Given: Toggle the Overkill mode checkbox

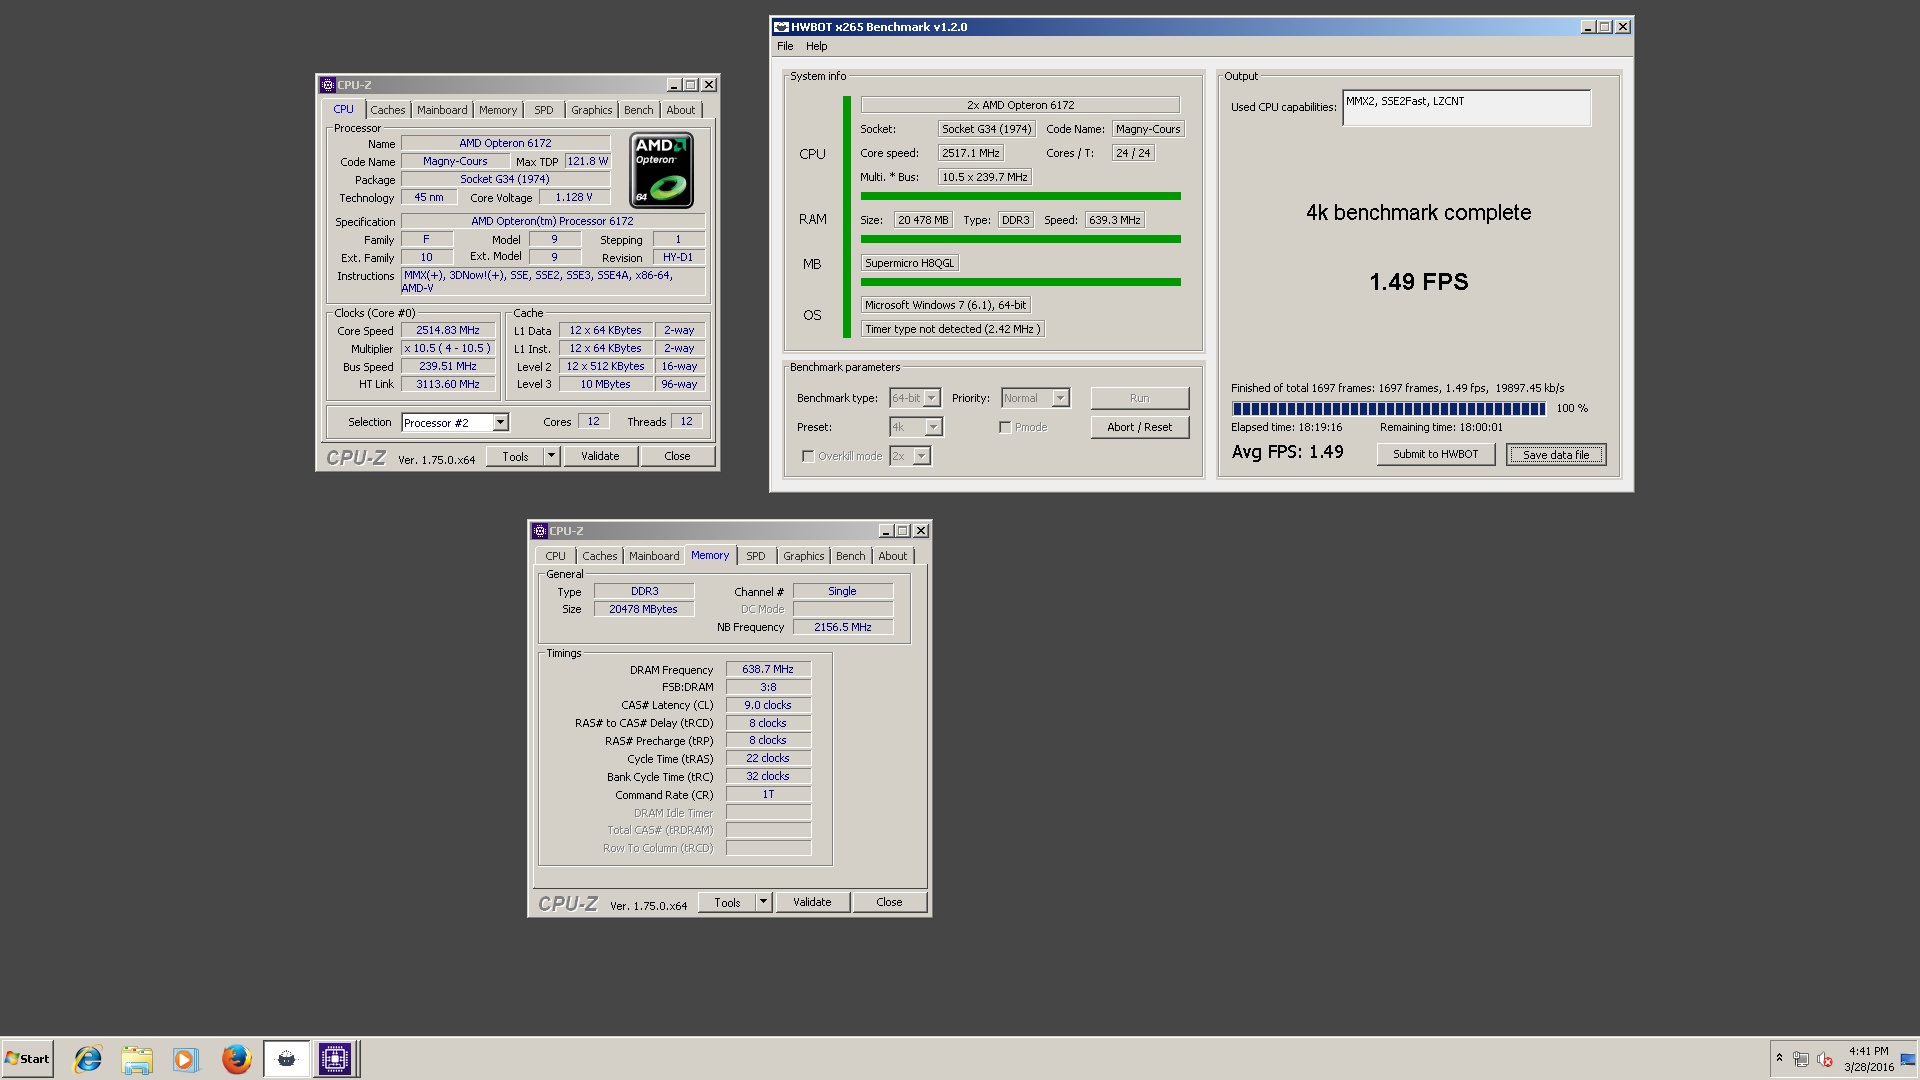Looking at the screenshot, I should click(x=808, y=456).
